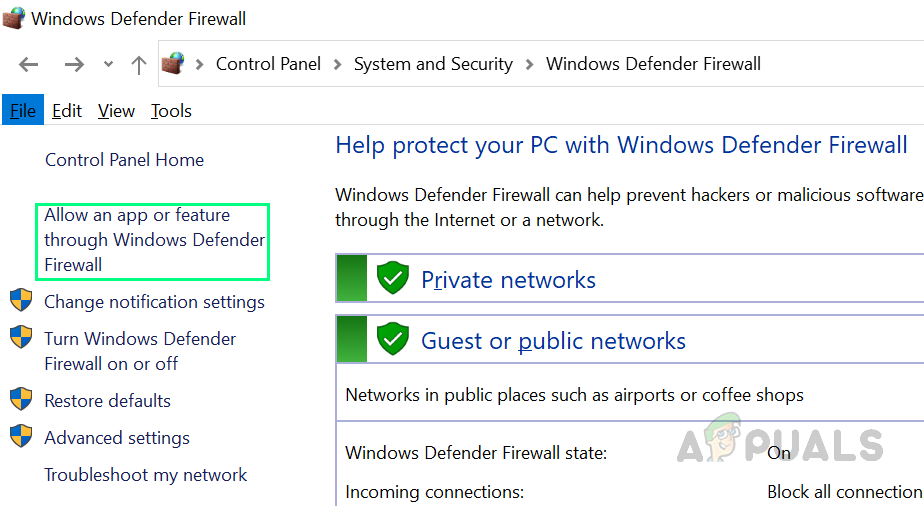The width and height of the screenshot is (924, 506).
Task: Open the File menu
Action: (x=23, y=111)
